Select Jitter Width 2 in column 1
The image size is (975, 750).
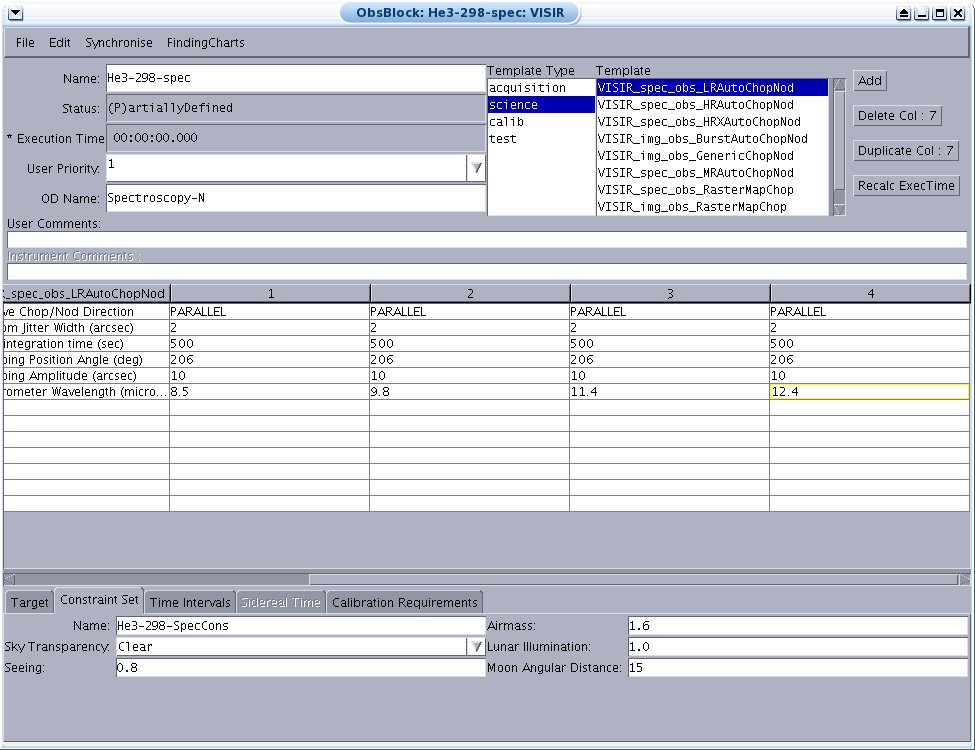coord(270,328)
